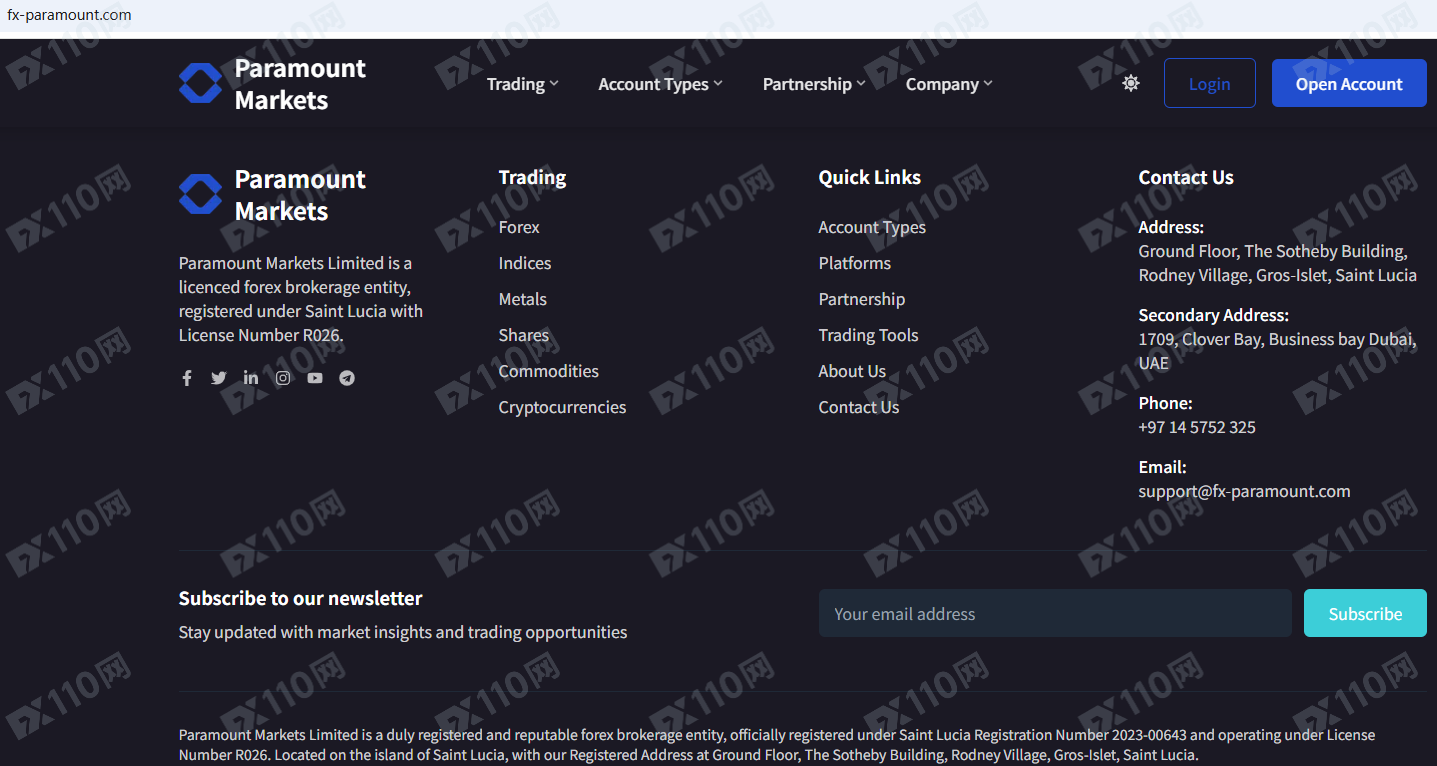1437x766 pixels.
Task: Click the Sotheby Building address text
Action: tap(1278, 263)
